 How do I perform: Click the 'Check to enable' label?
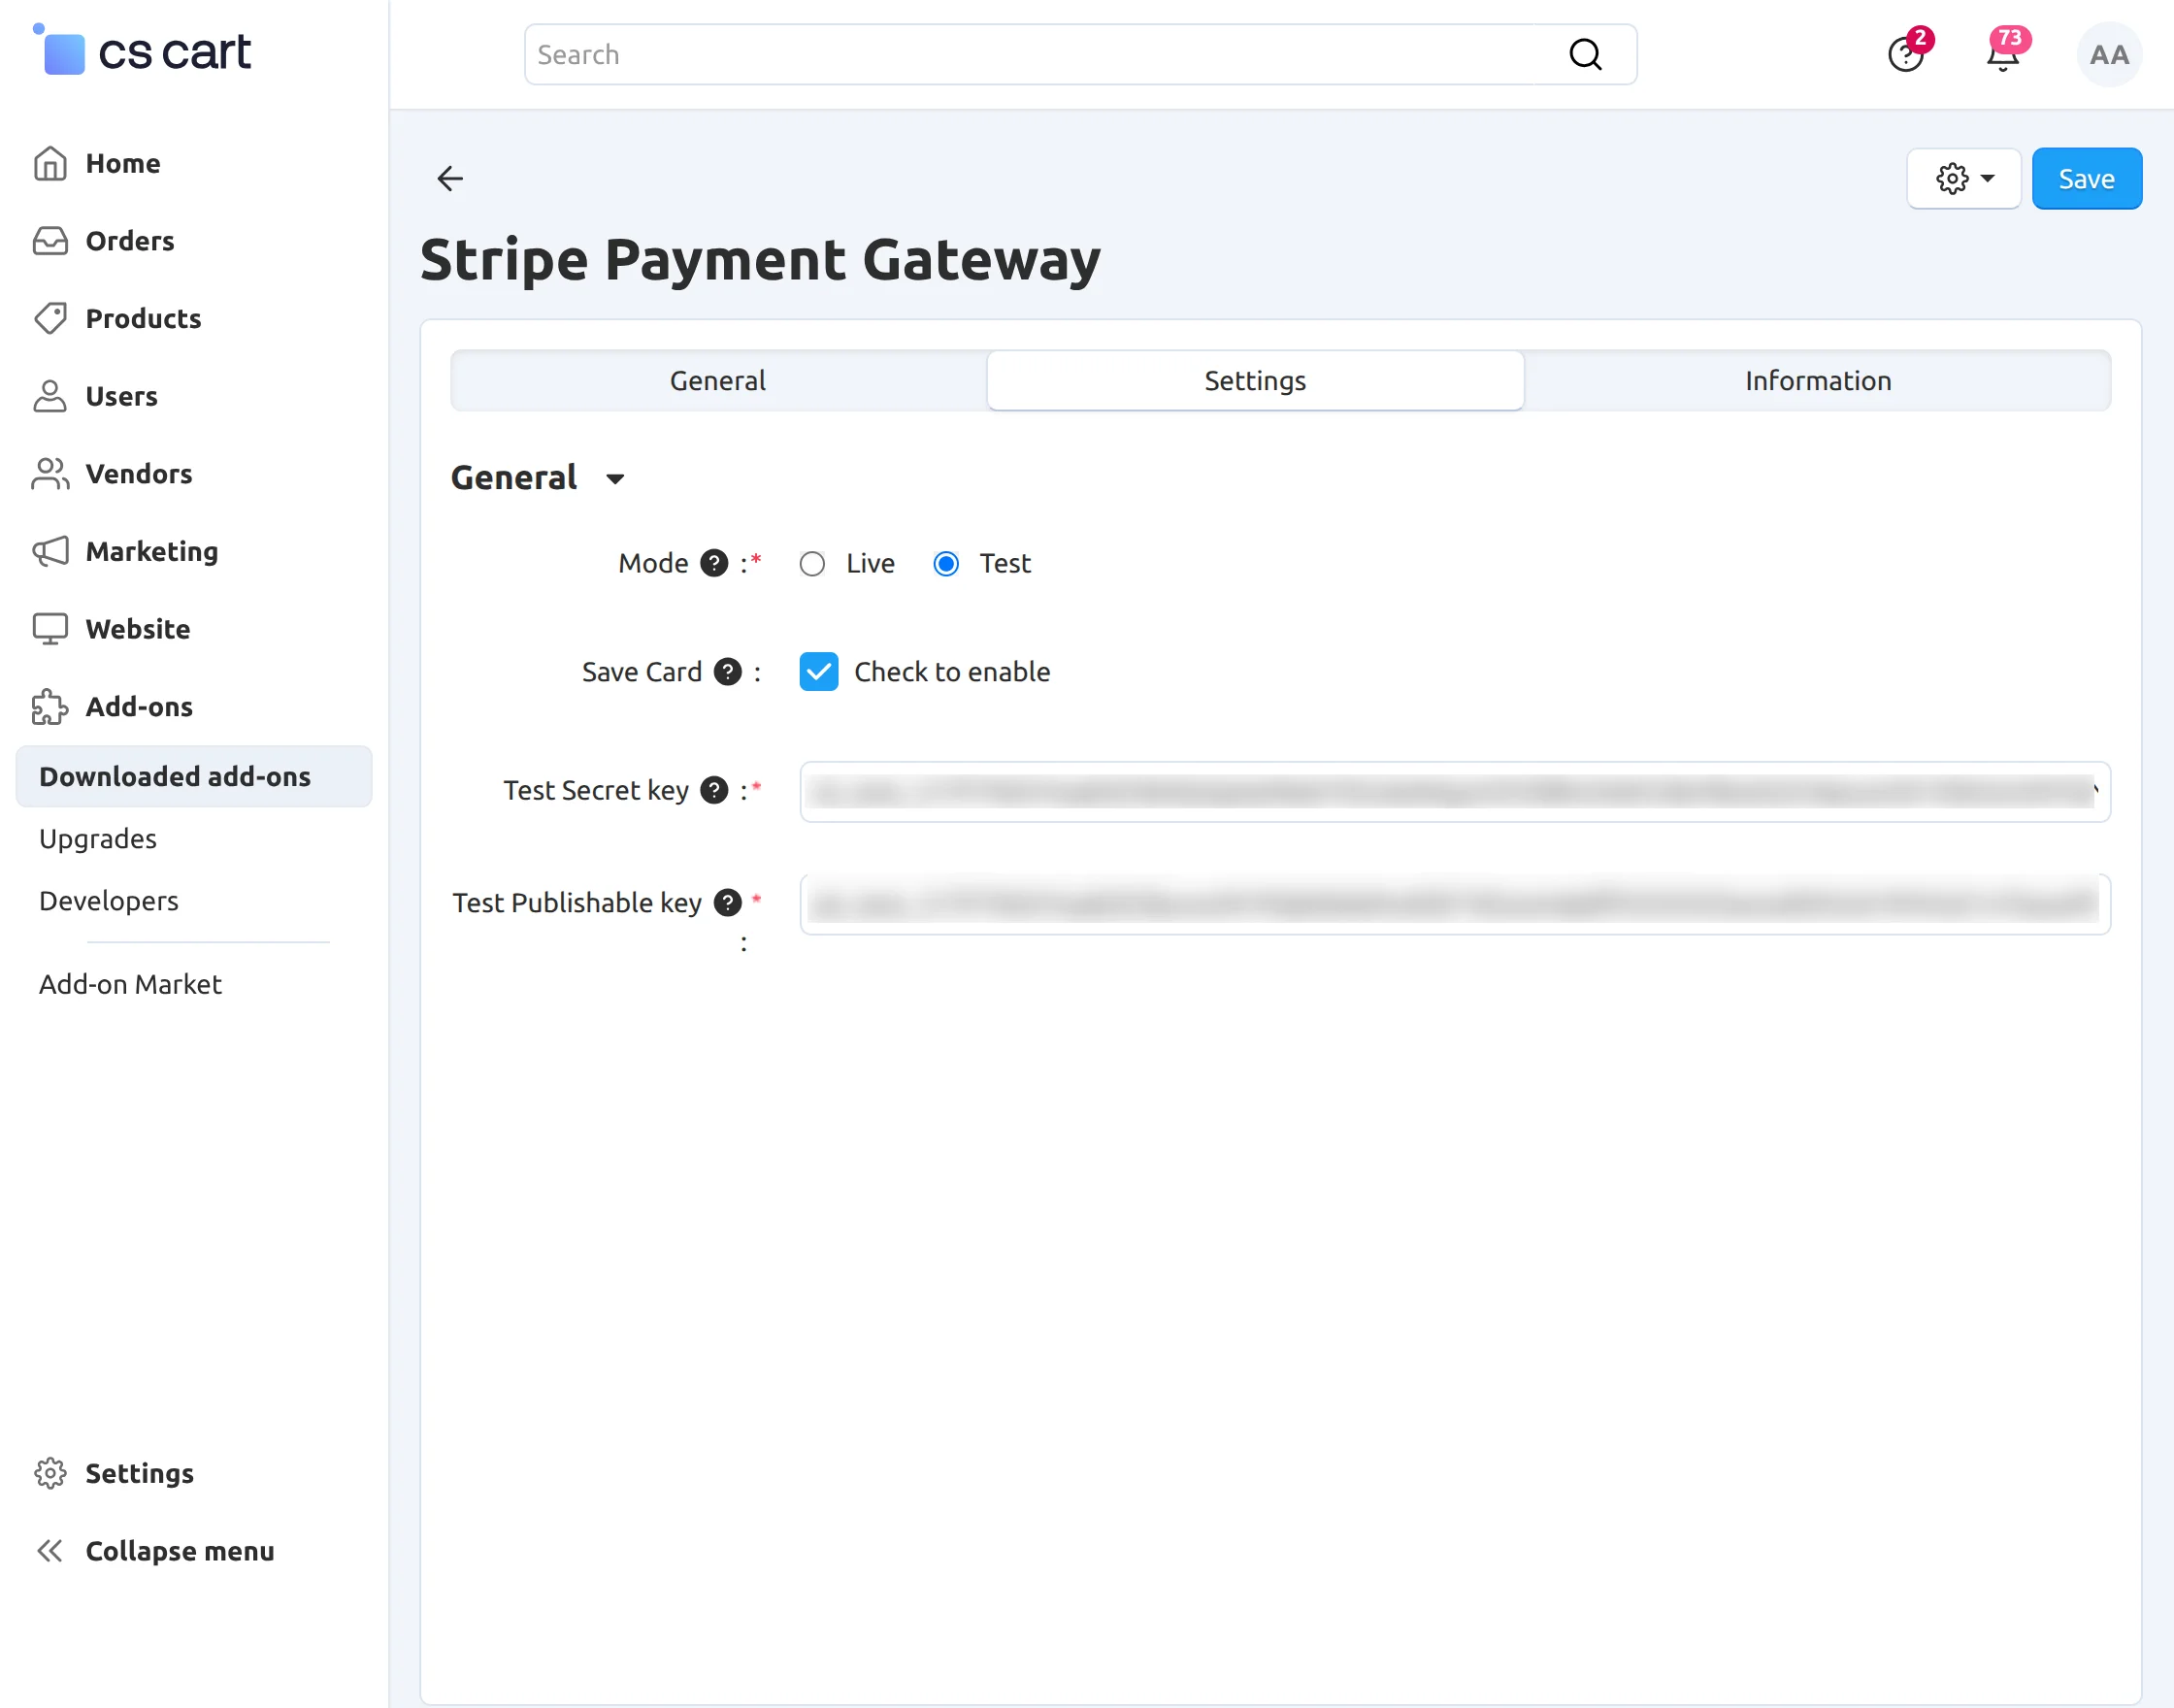[x=952, y=672]
